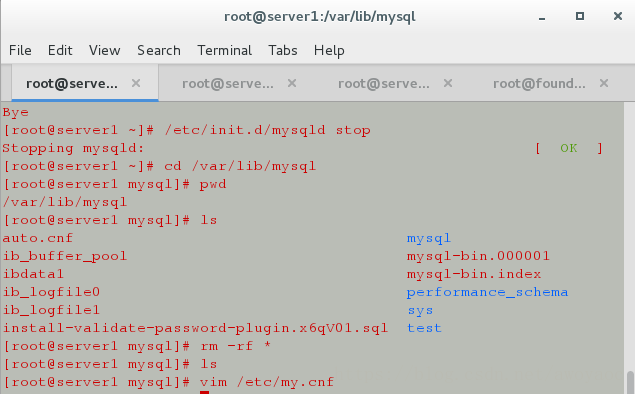Open the View menu
This screenshot has width=635, height=394.
coord(104,50)
